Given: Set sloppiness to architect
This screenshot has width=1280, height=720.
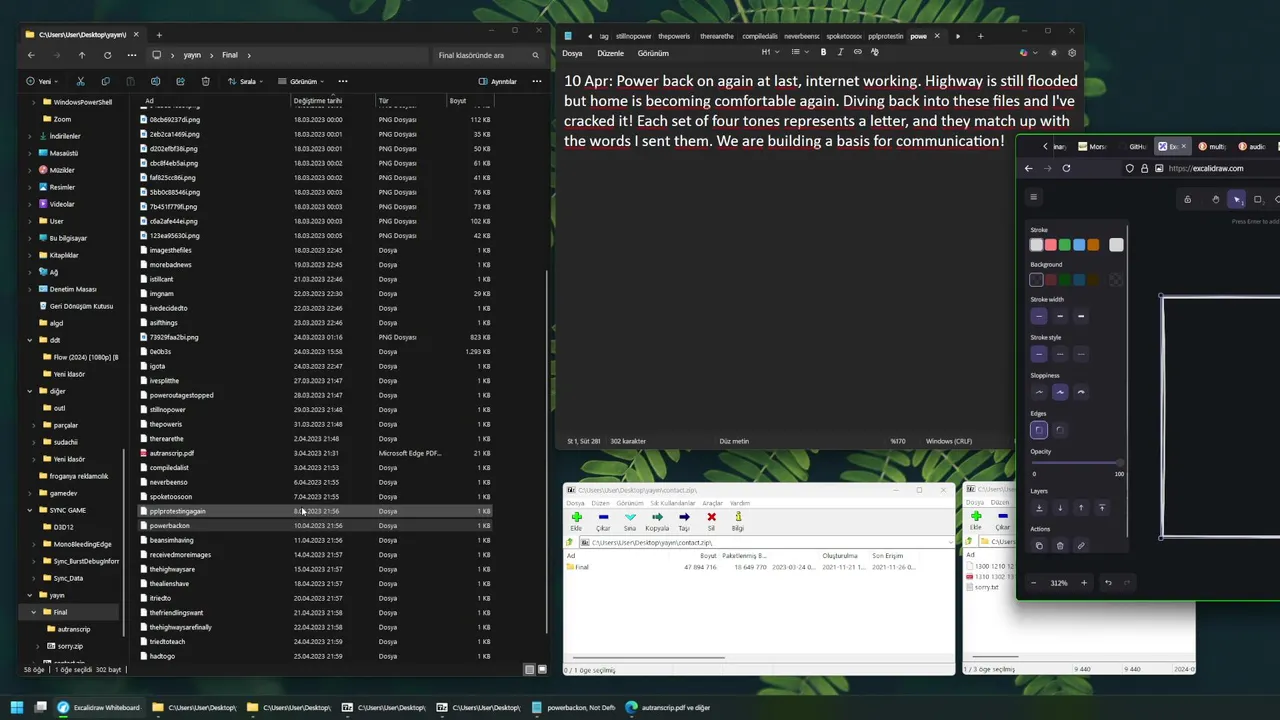Looking at the screenshot, I should point(1039,392).
